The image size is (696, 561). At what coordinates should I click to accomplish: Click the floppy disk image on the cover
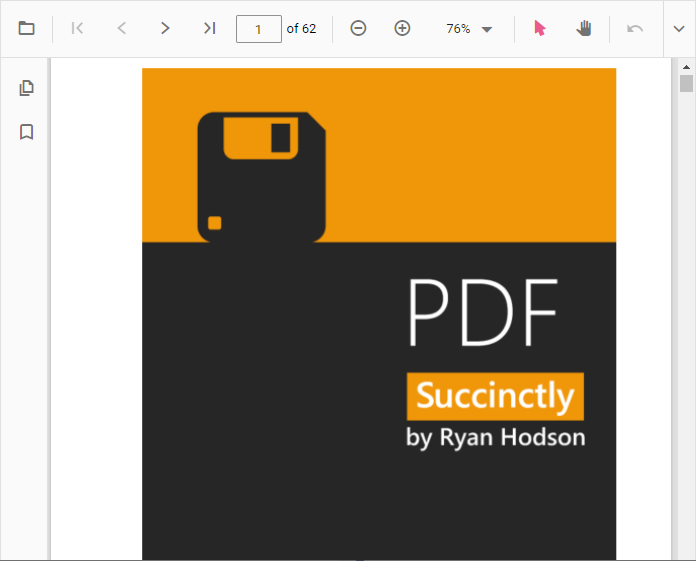click(261, 177)
